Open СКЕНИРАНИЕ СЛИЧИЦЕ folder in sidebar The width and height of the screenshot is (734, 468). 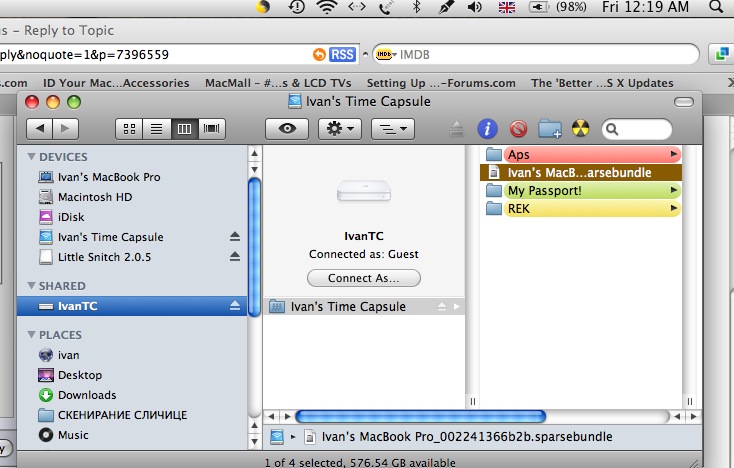click(x=132, y=415)
